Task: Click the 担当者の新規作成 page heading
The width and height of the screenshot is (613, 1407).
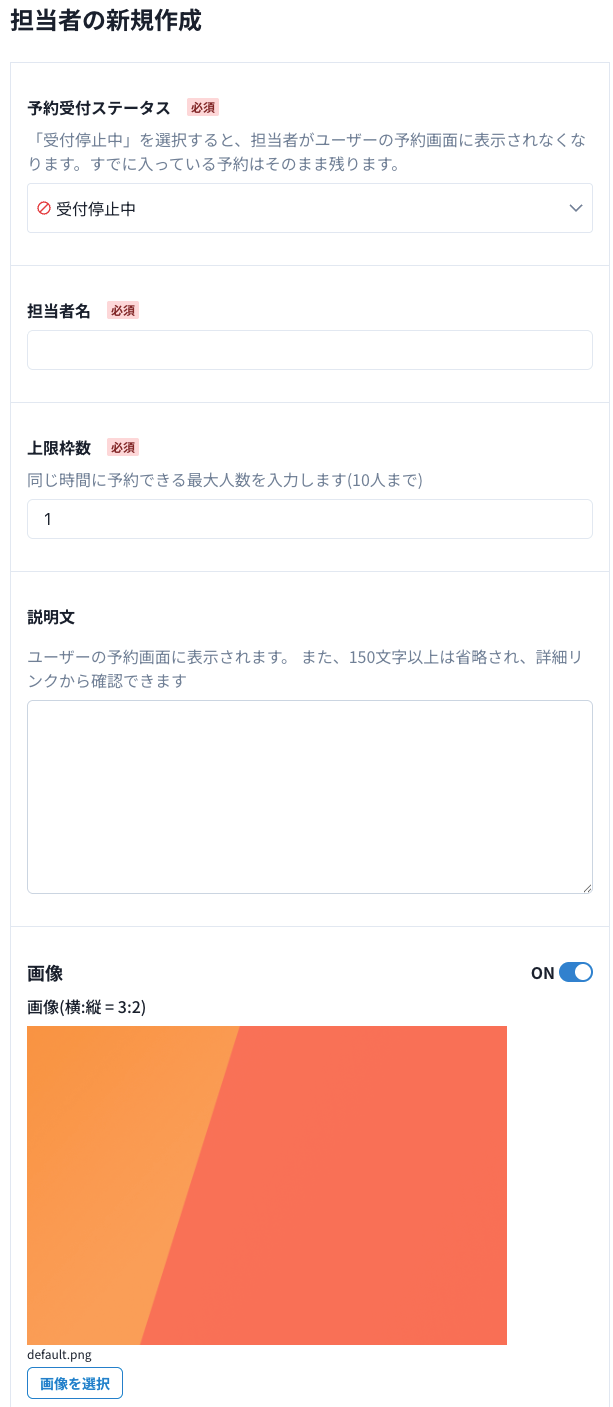Action: [106, 22]
